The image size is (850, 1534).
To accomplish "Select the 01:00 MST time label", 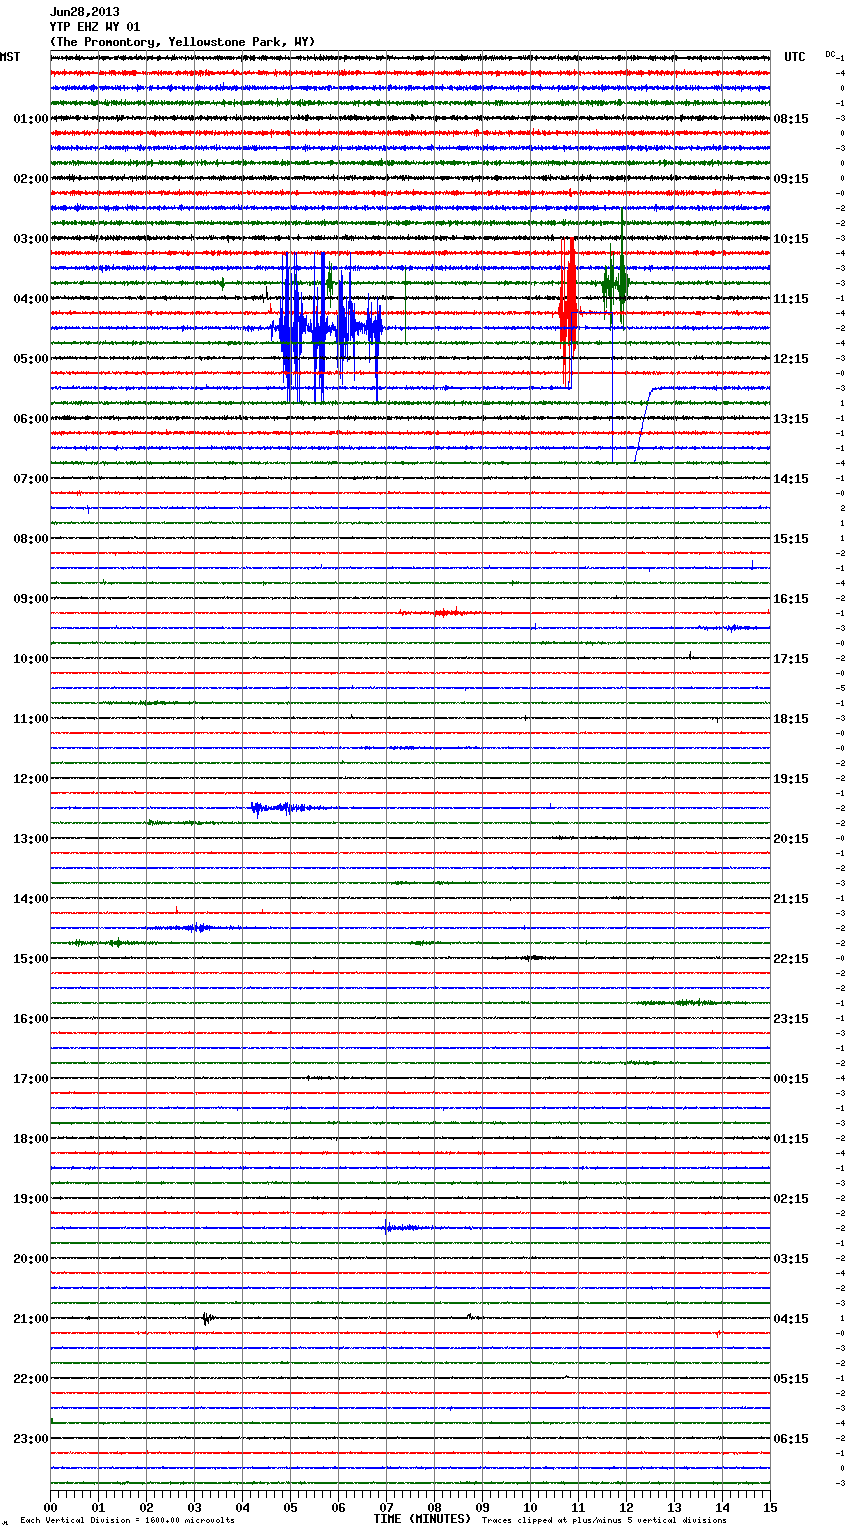I will [x=31, y=119].
